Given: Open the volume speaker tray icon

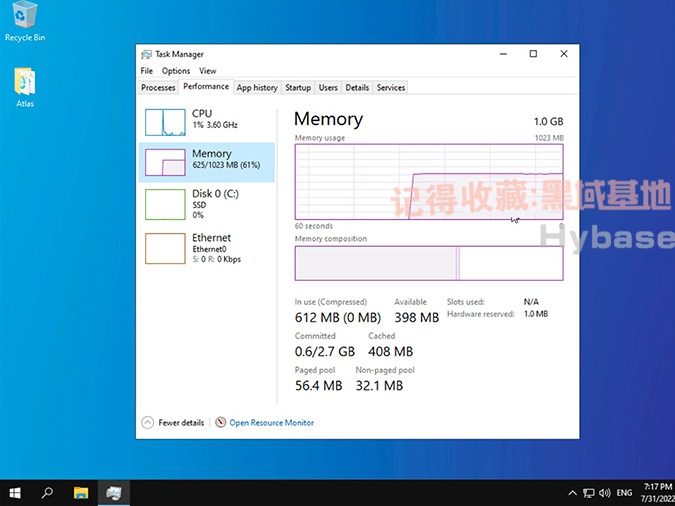Looking at the screenshot, I should (x=604, y=493).
